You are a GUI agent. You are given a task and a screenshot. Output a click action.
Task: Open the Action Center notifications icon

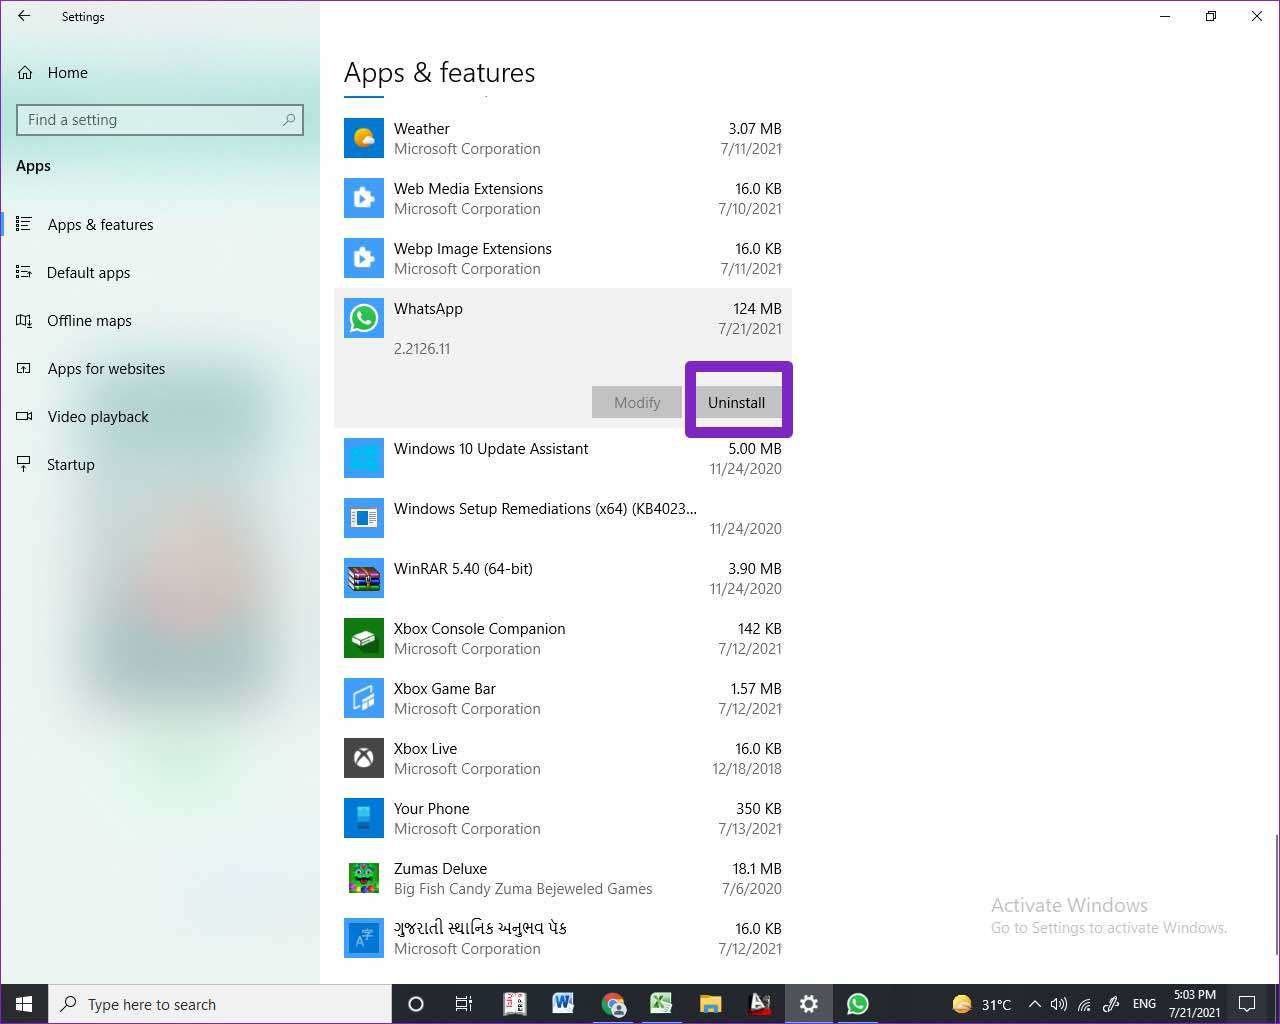click(1247, 1004)
